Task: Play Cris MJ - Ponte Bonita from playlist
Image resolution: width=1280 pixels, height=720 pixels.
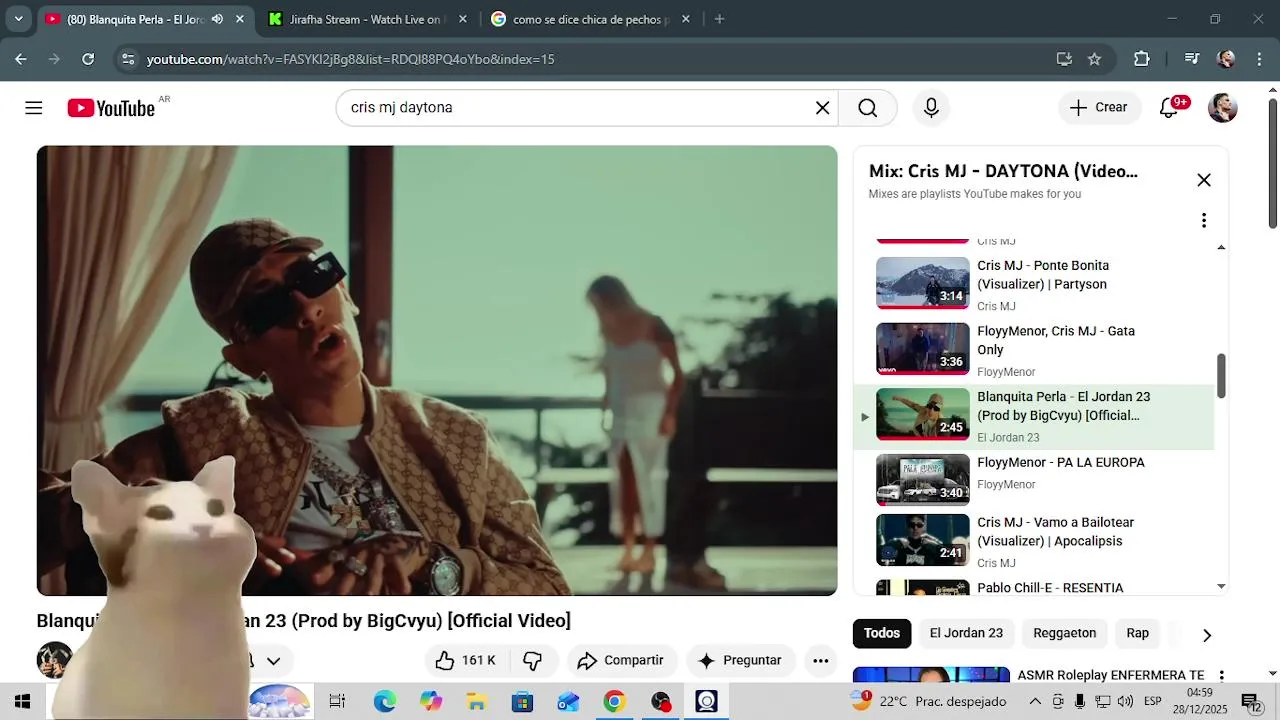Action: pos(1043,275)
